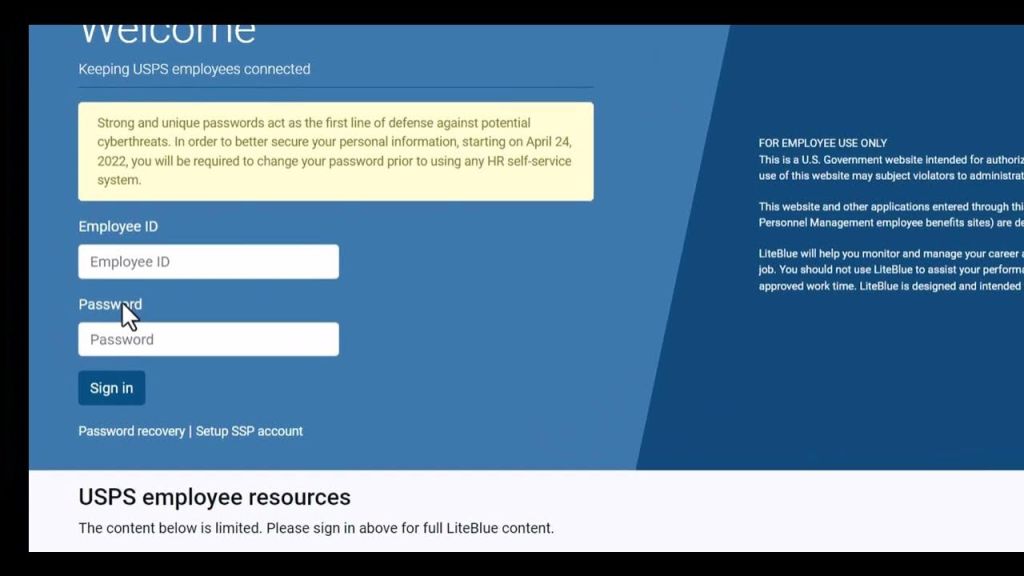Click the U.S. Government website warning line
This screenshot has width=1024, height=576.
coord(890,159)
